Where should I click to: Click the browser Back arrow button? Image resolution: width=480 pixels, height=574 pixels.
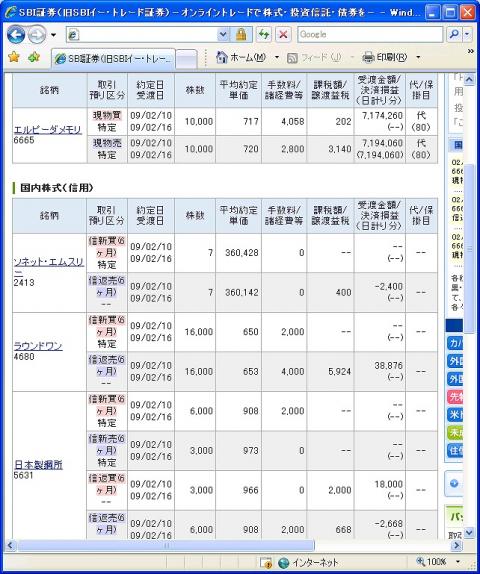(15, 35)
